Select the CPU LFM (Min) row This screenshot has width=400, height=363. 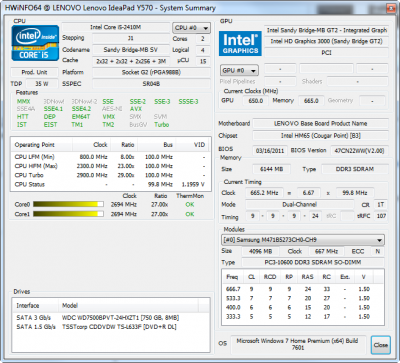coord(111,157)
